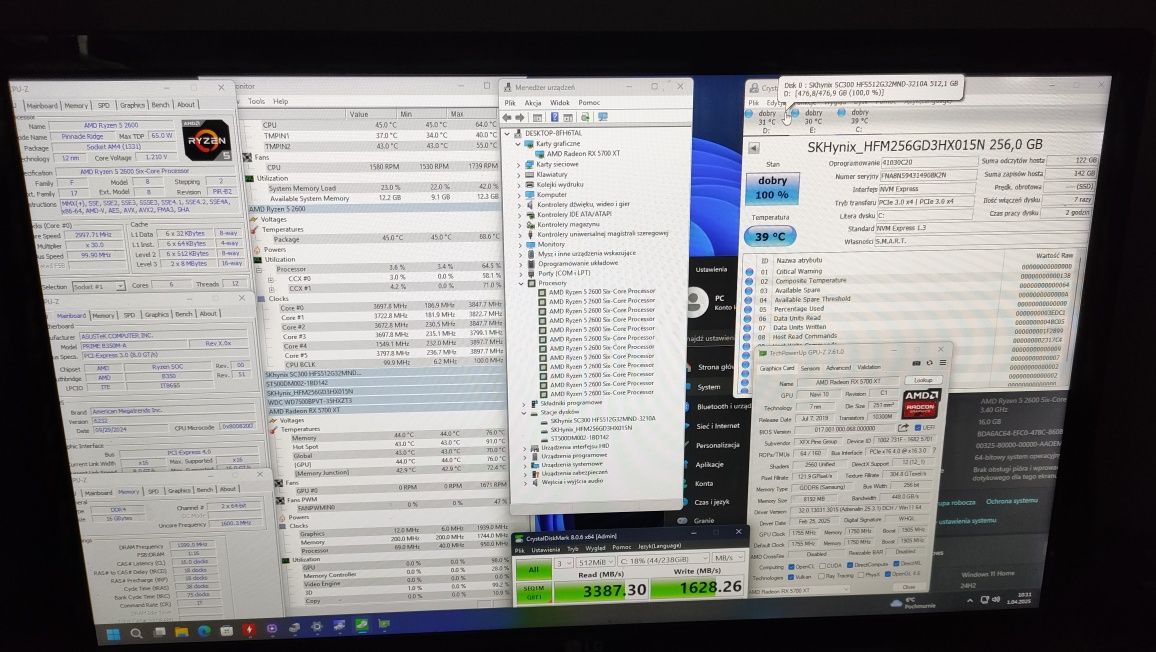Open File Explorer from the taskbar
Viewport: 1156px width, 652px height.
[x=181, y=631]
